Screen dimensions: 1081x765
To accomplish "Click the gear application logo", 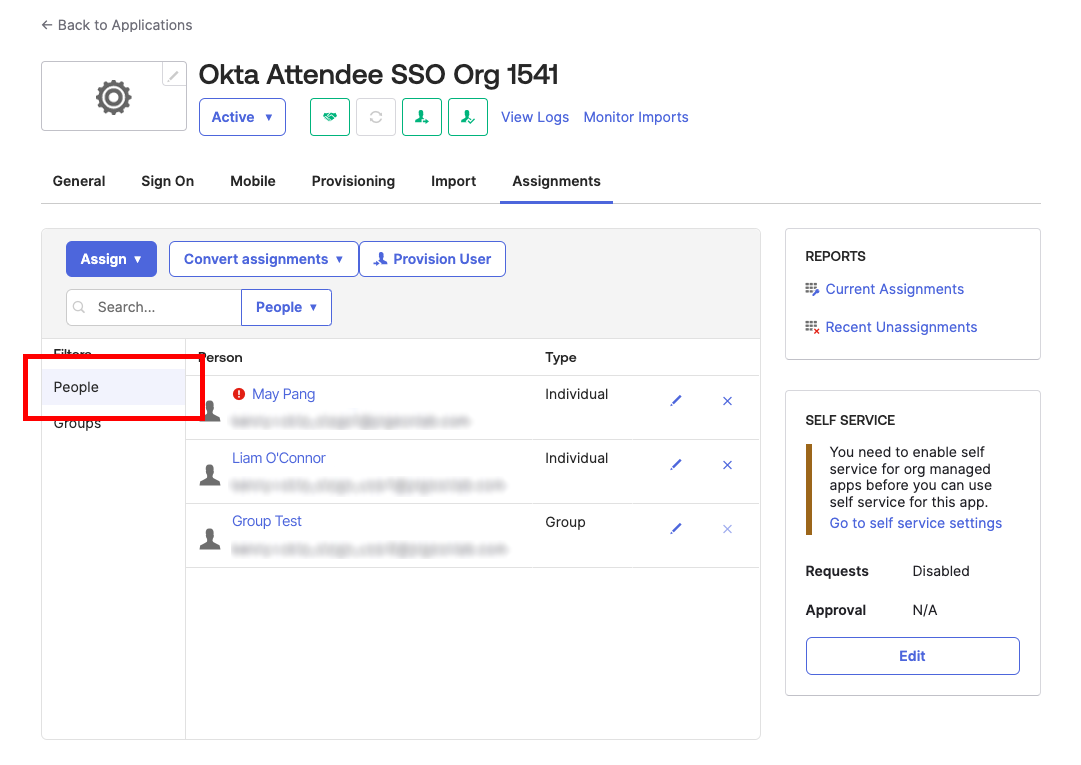I will pos(114,97).
